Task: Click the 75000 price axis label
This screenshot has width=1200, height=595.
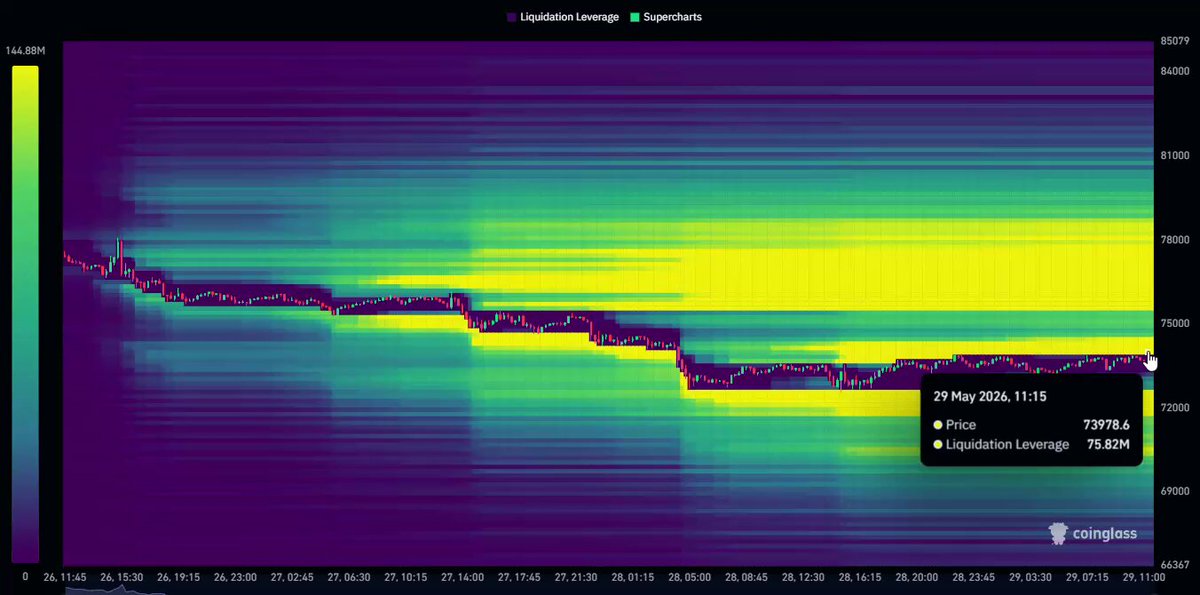Action: click(1174, 323)
